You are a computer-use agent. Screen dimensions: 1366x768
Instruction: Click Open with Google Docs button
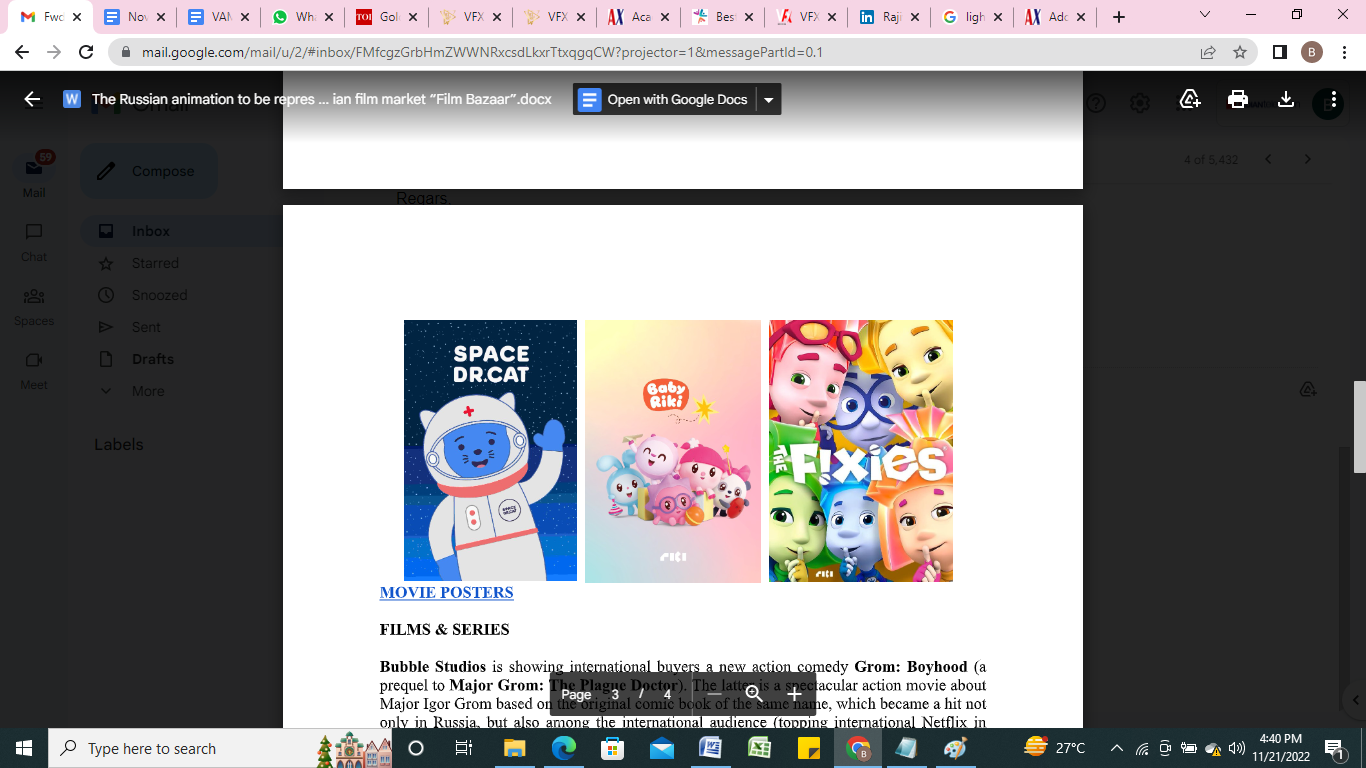pyautogui.click(x=664, y=99)
